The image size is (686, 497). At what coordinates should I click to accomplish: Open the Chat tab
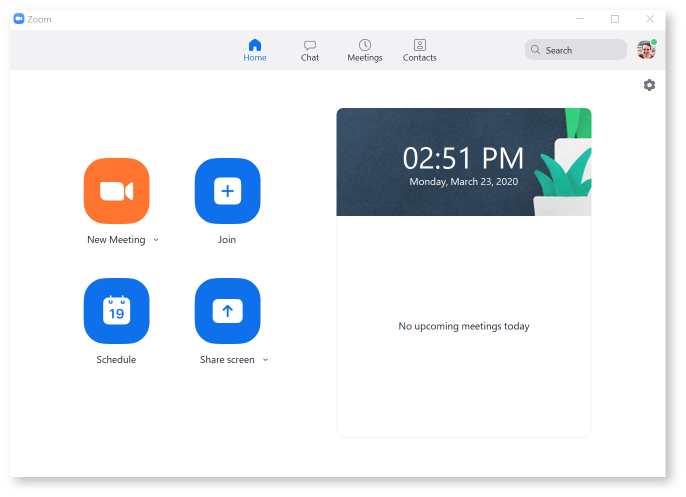pyautogui.click(x=310, y=50)
